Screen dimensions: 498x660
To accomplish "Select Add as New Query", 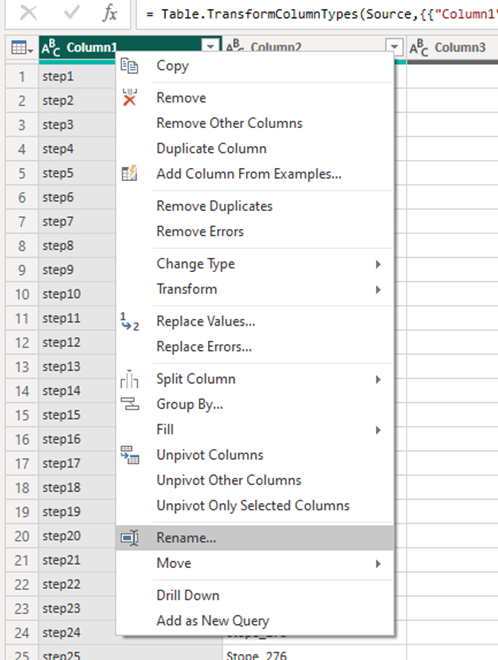I will 213,620.
